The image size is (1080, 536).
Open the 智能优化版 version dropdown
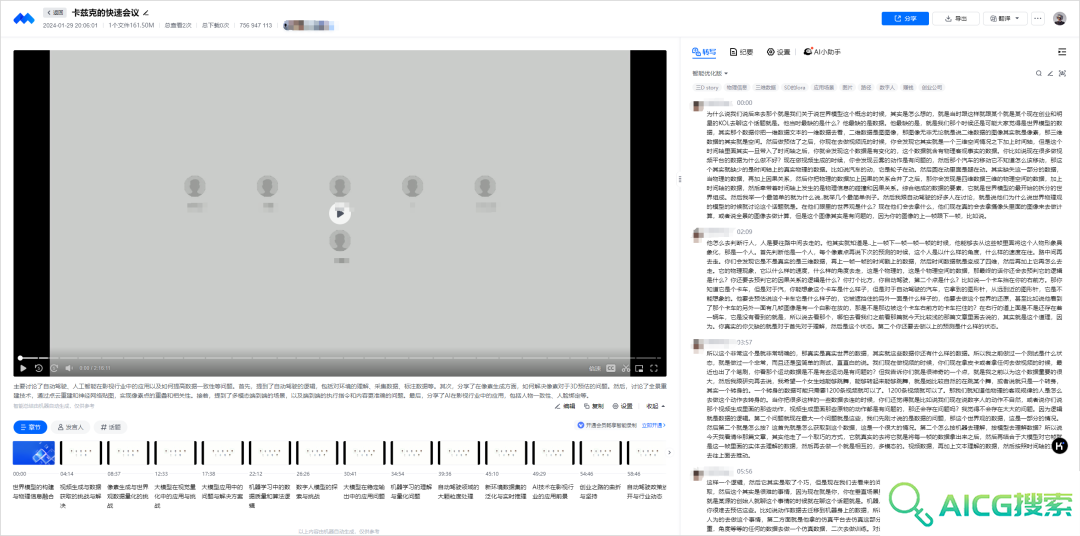710,73
